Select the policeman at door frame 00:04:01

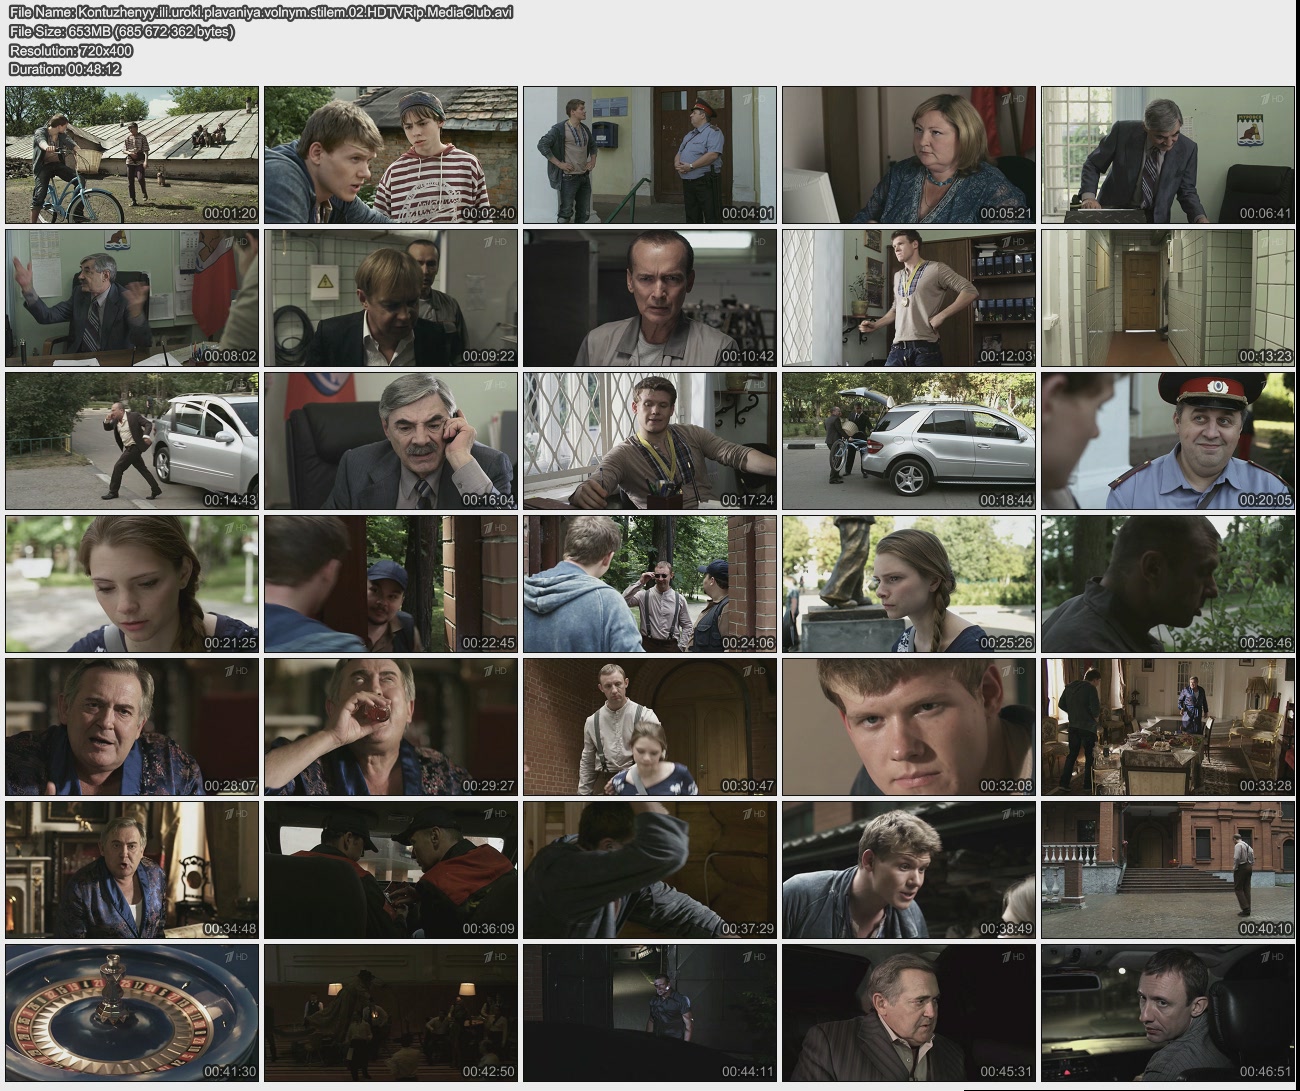pos(650,155)
